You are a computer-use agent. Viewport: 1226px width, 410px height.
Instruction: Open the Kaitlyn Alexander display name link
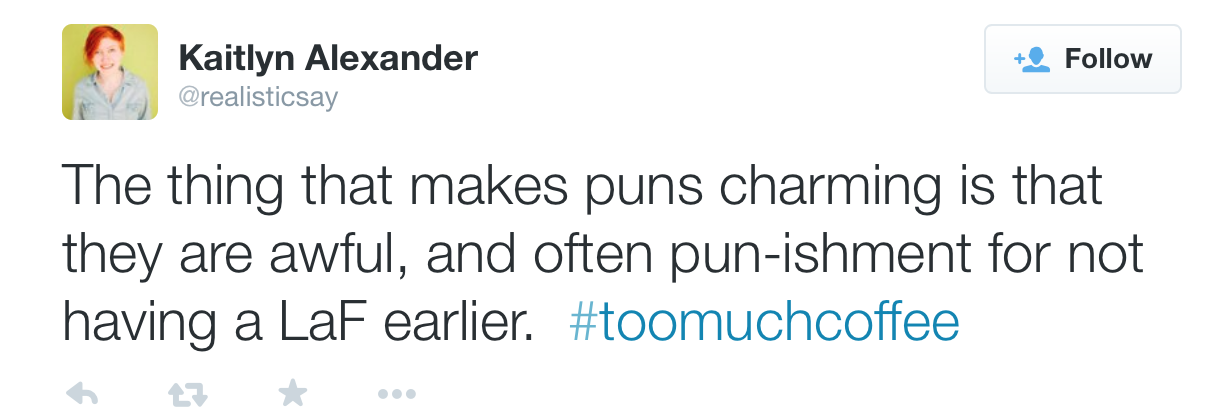(x=328, y=58)
